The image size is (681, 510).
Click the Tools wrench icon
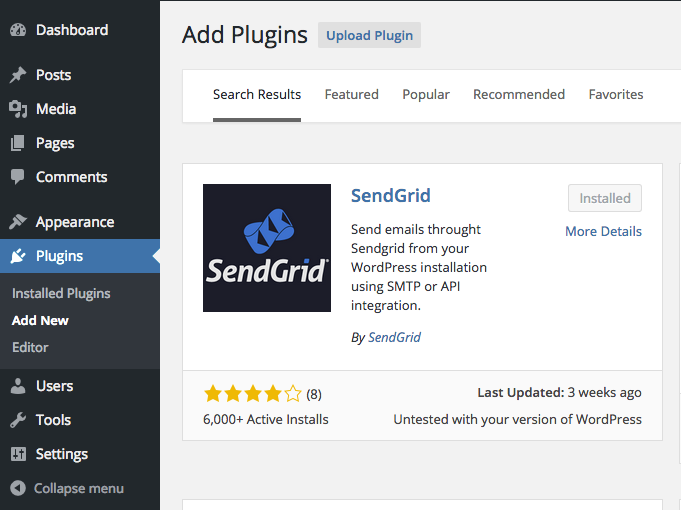18,420
